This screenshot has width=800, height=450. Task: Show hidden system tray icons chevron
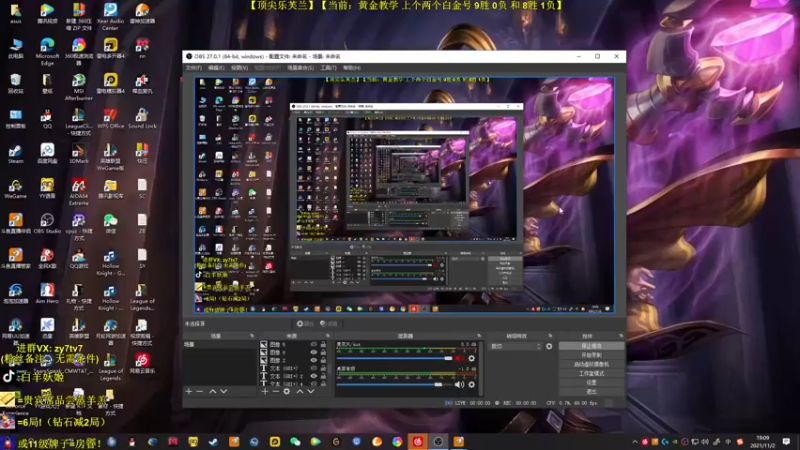coord(635,442)
